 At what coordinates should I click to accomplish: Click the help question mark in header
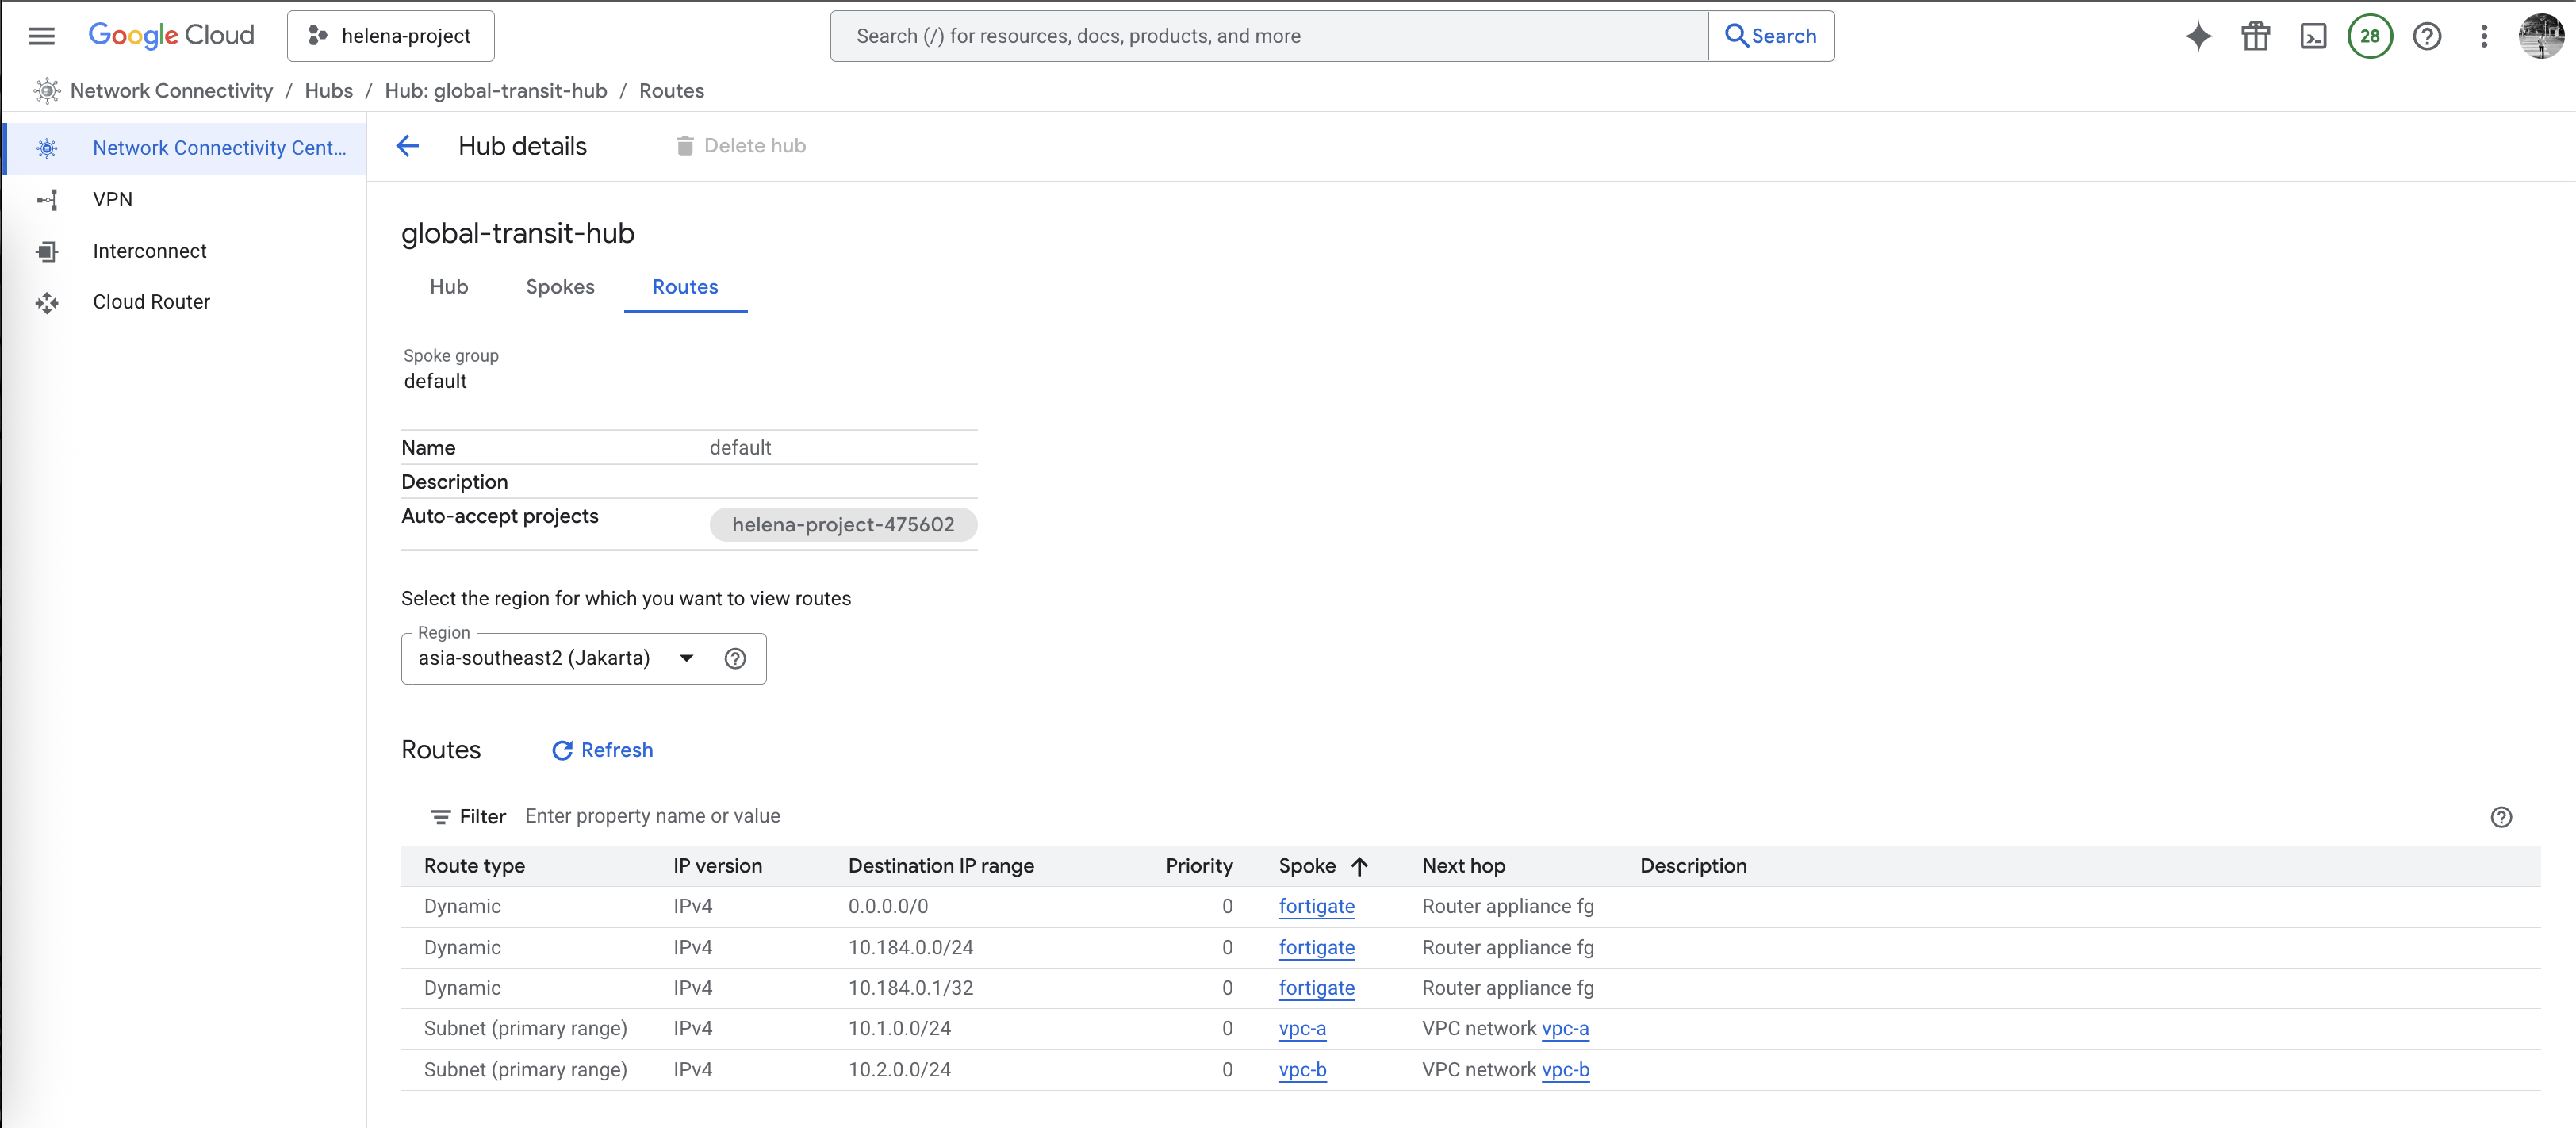coord(2427,36)
